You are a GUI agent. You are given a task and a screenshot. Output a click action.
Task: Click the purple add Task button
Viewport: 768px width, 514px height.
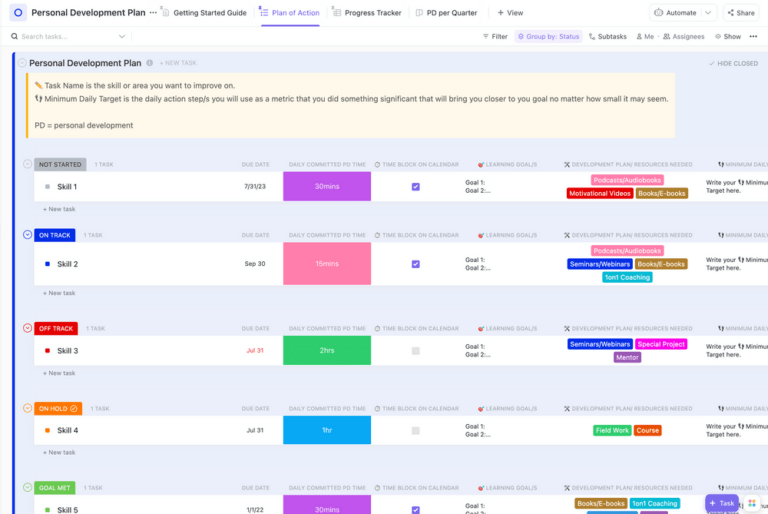[x=722, y=503]
